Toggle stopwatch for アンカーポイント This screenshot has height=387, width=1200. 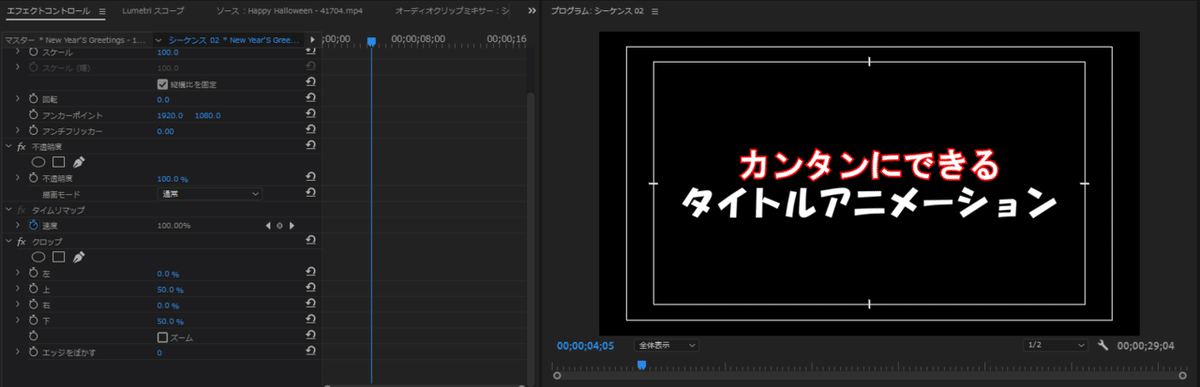pyautogui.click(x=32, y=115)
